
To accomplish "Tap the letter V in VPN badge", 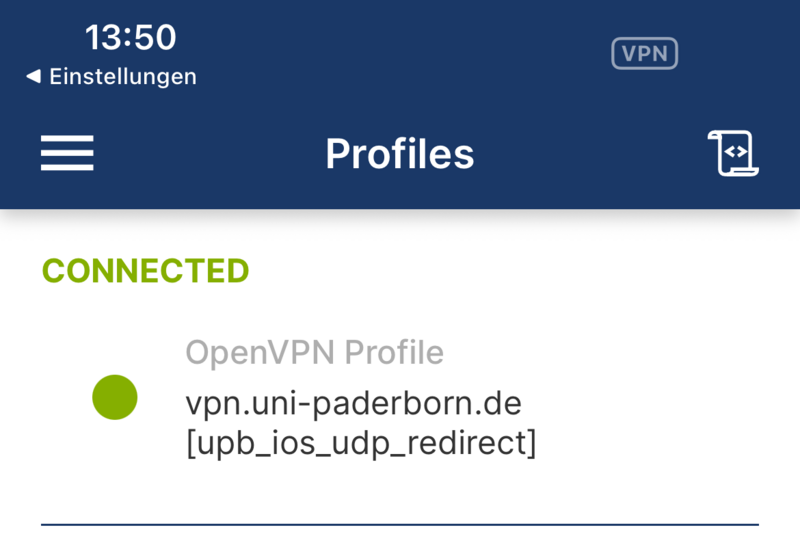I will (x=629, y=54).
